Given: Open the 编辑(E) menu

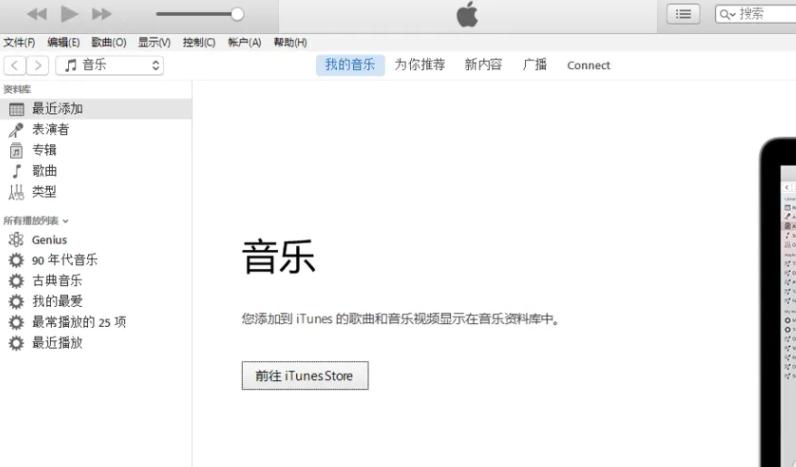Looking at the screenshot, I should [x=63, y=42].
